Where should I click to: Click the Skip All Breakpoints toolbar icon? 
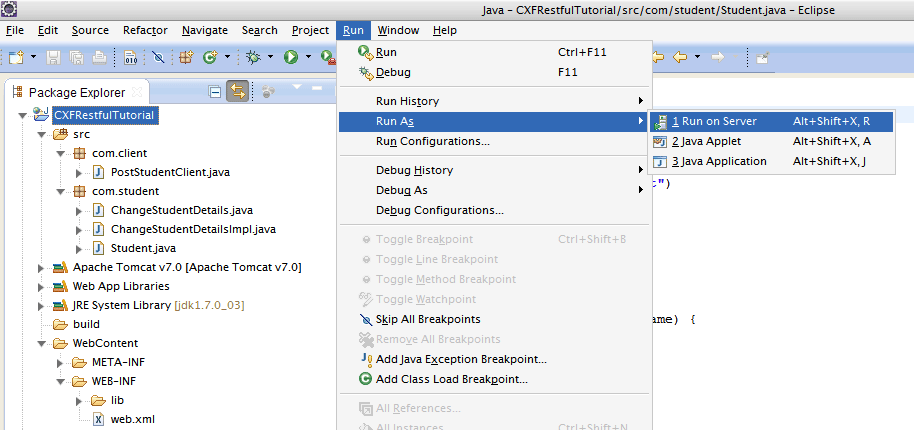point(158,58)
